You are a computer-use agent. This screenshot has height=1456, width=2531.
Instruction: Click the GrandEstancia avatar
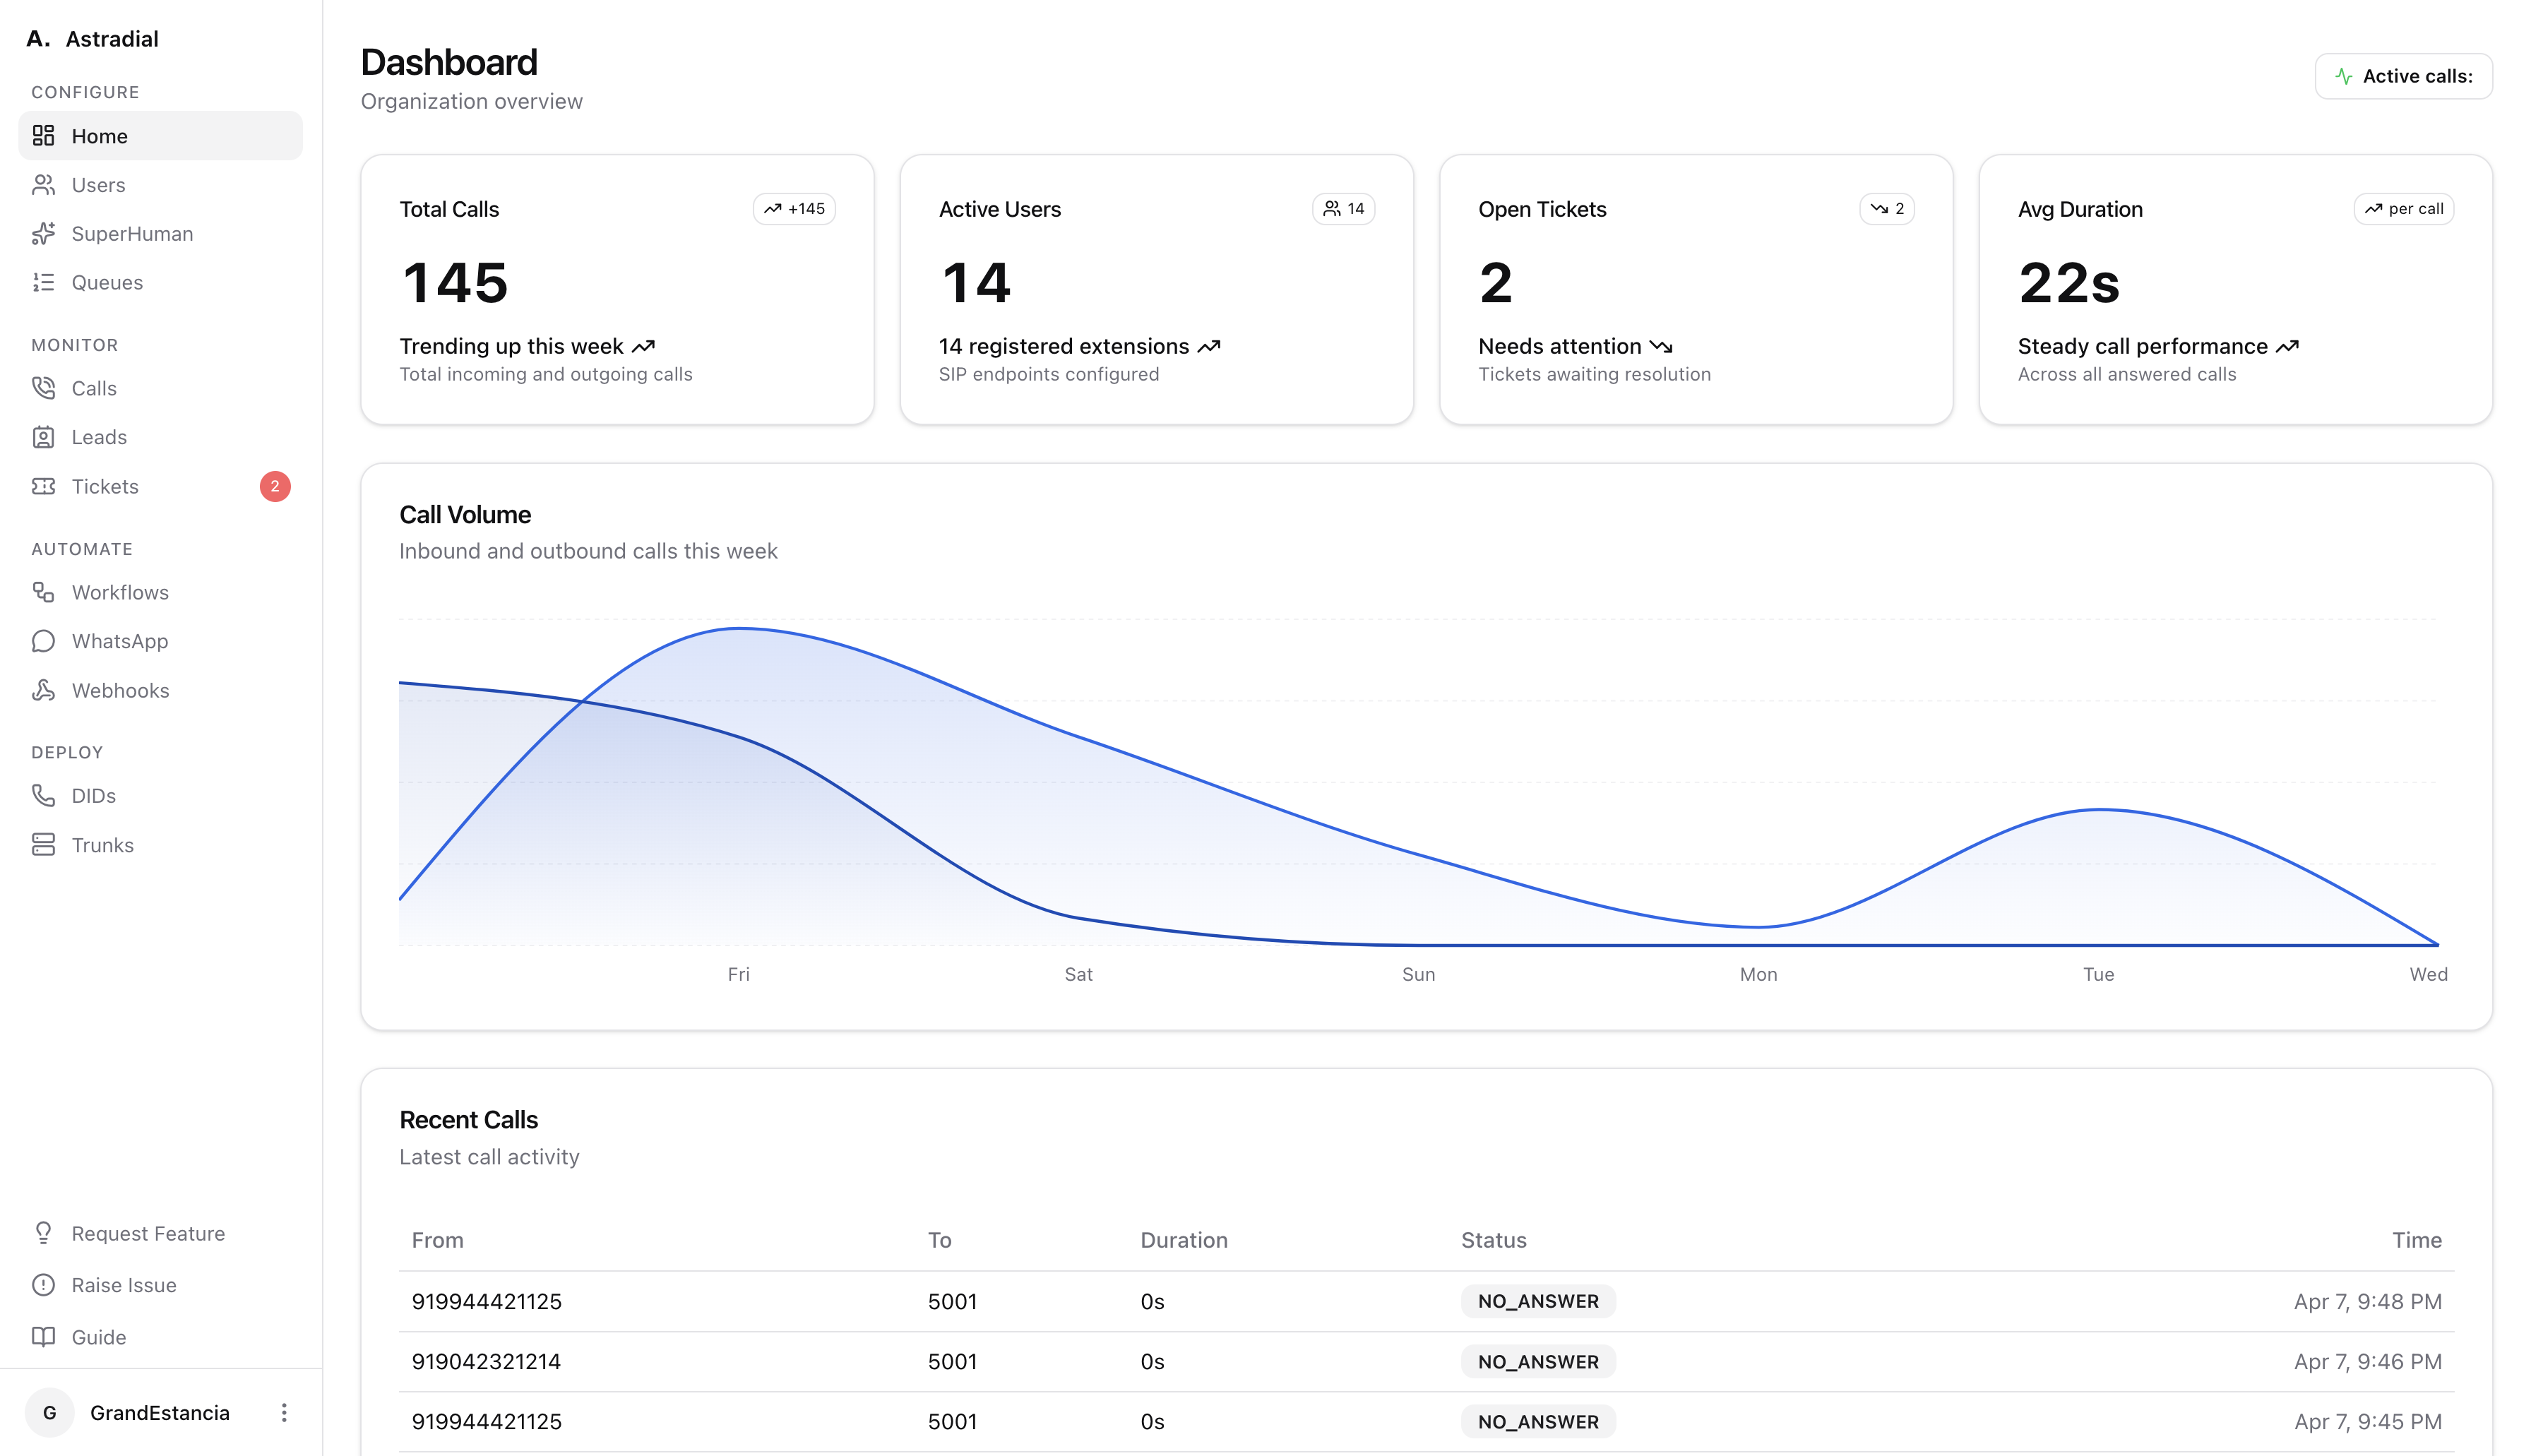[50, 1412]
